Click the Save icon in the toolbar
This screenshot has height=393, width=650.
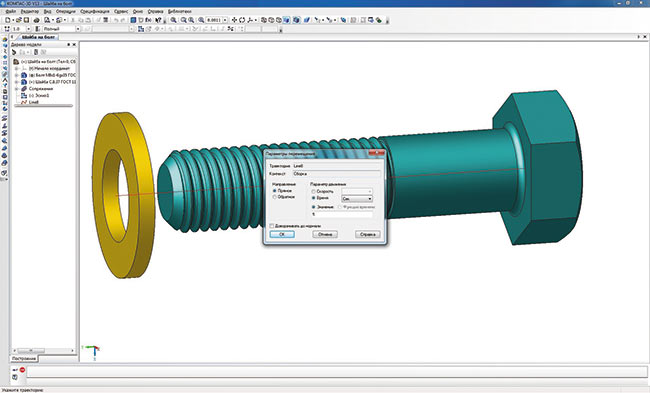pyautogui.click(x=26, y=20)
